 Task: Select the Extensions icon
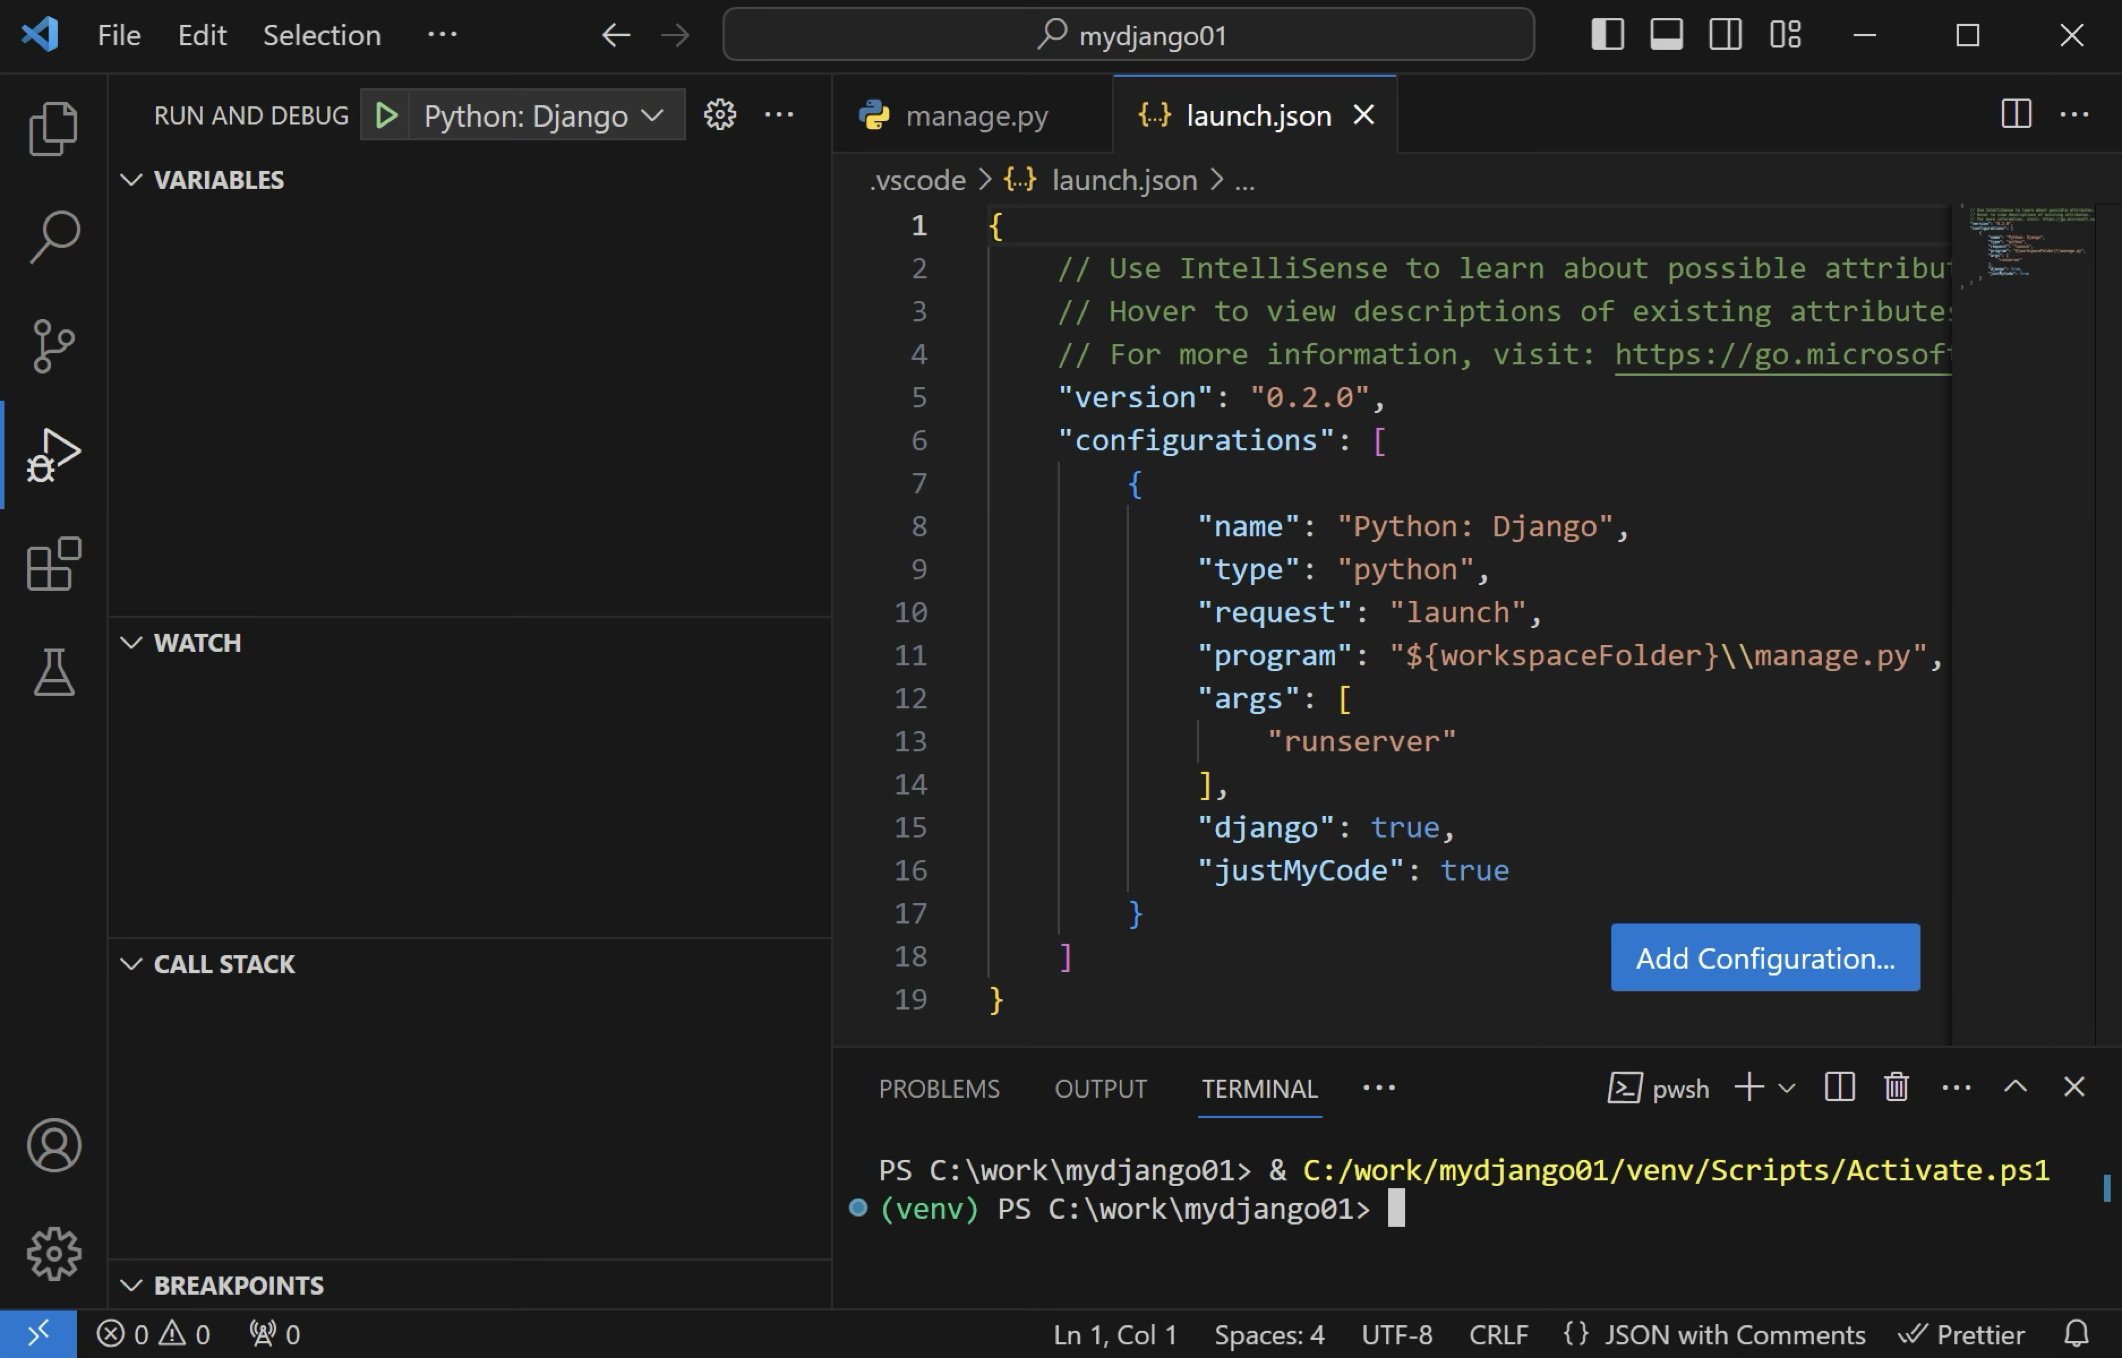(53, 565)
